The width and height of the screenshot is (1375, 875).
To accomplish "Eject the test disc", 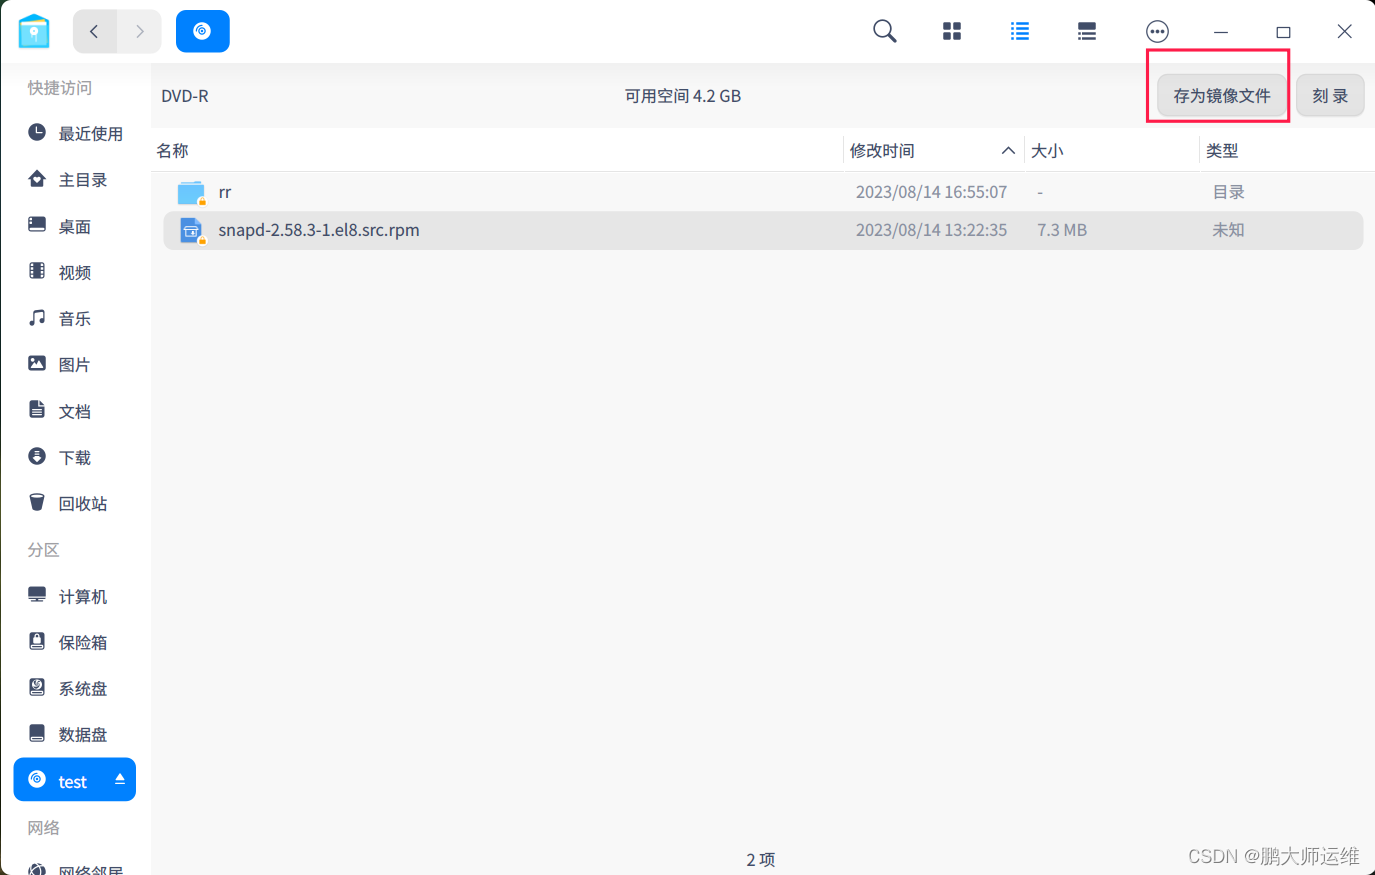I will (x=120, y=779).
